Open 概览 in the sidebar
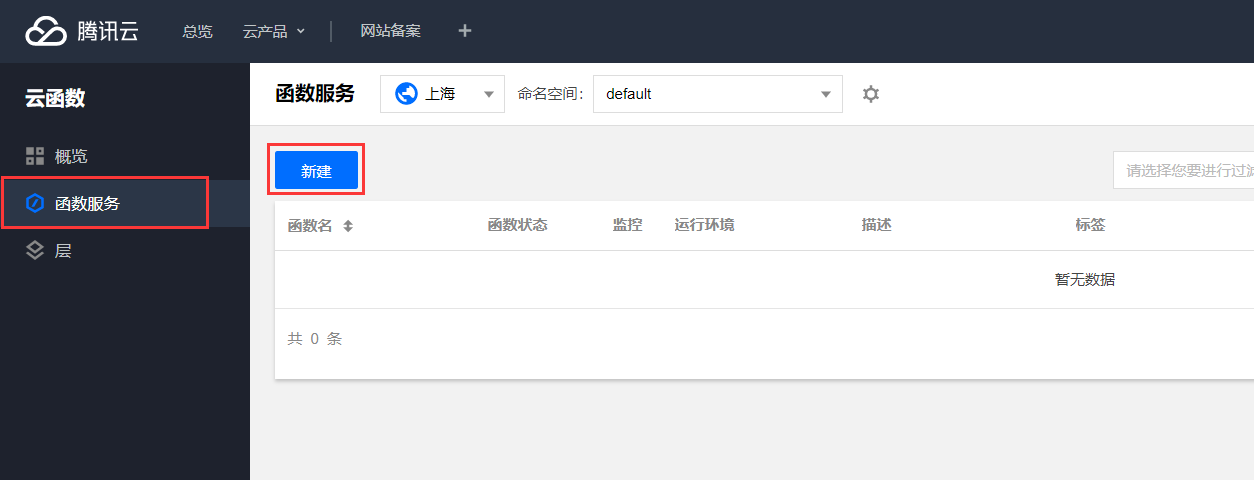1254x480 pixels. 125,156
